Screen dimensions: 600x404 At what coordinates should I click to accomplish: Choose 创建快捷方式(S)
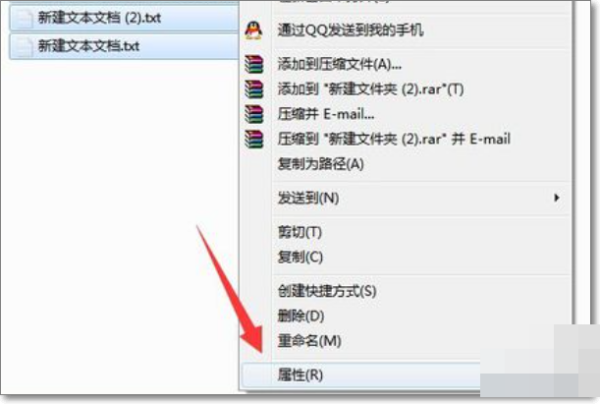[x=327, y=291]
